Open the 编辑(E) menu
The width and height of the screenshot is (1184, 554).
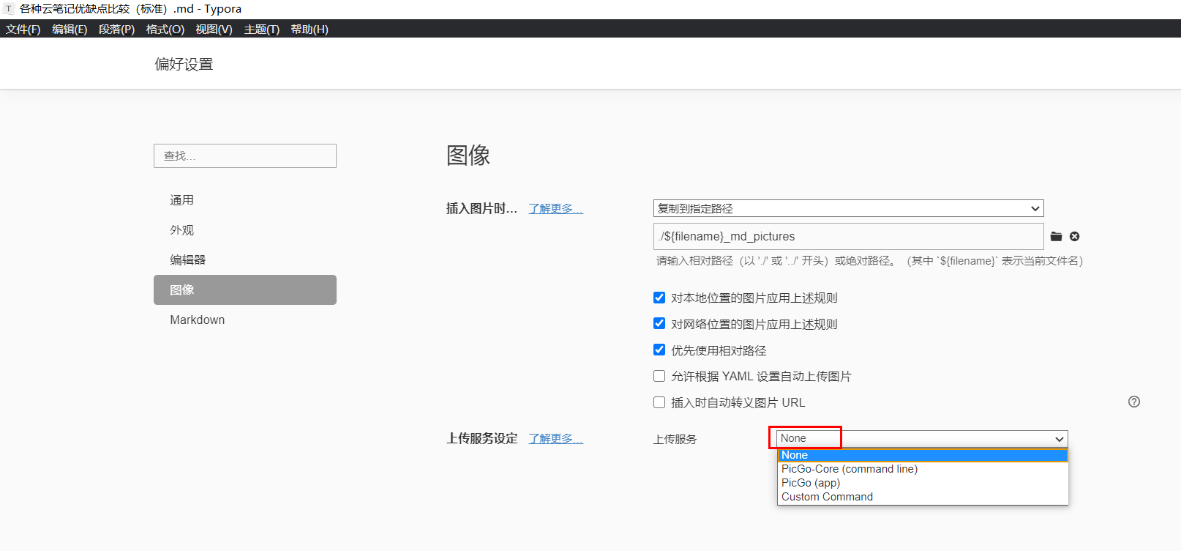click(x=69, y=29)
